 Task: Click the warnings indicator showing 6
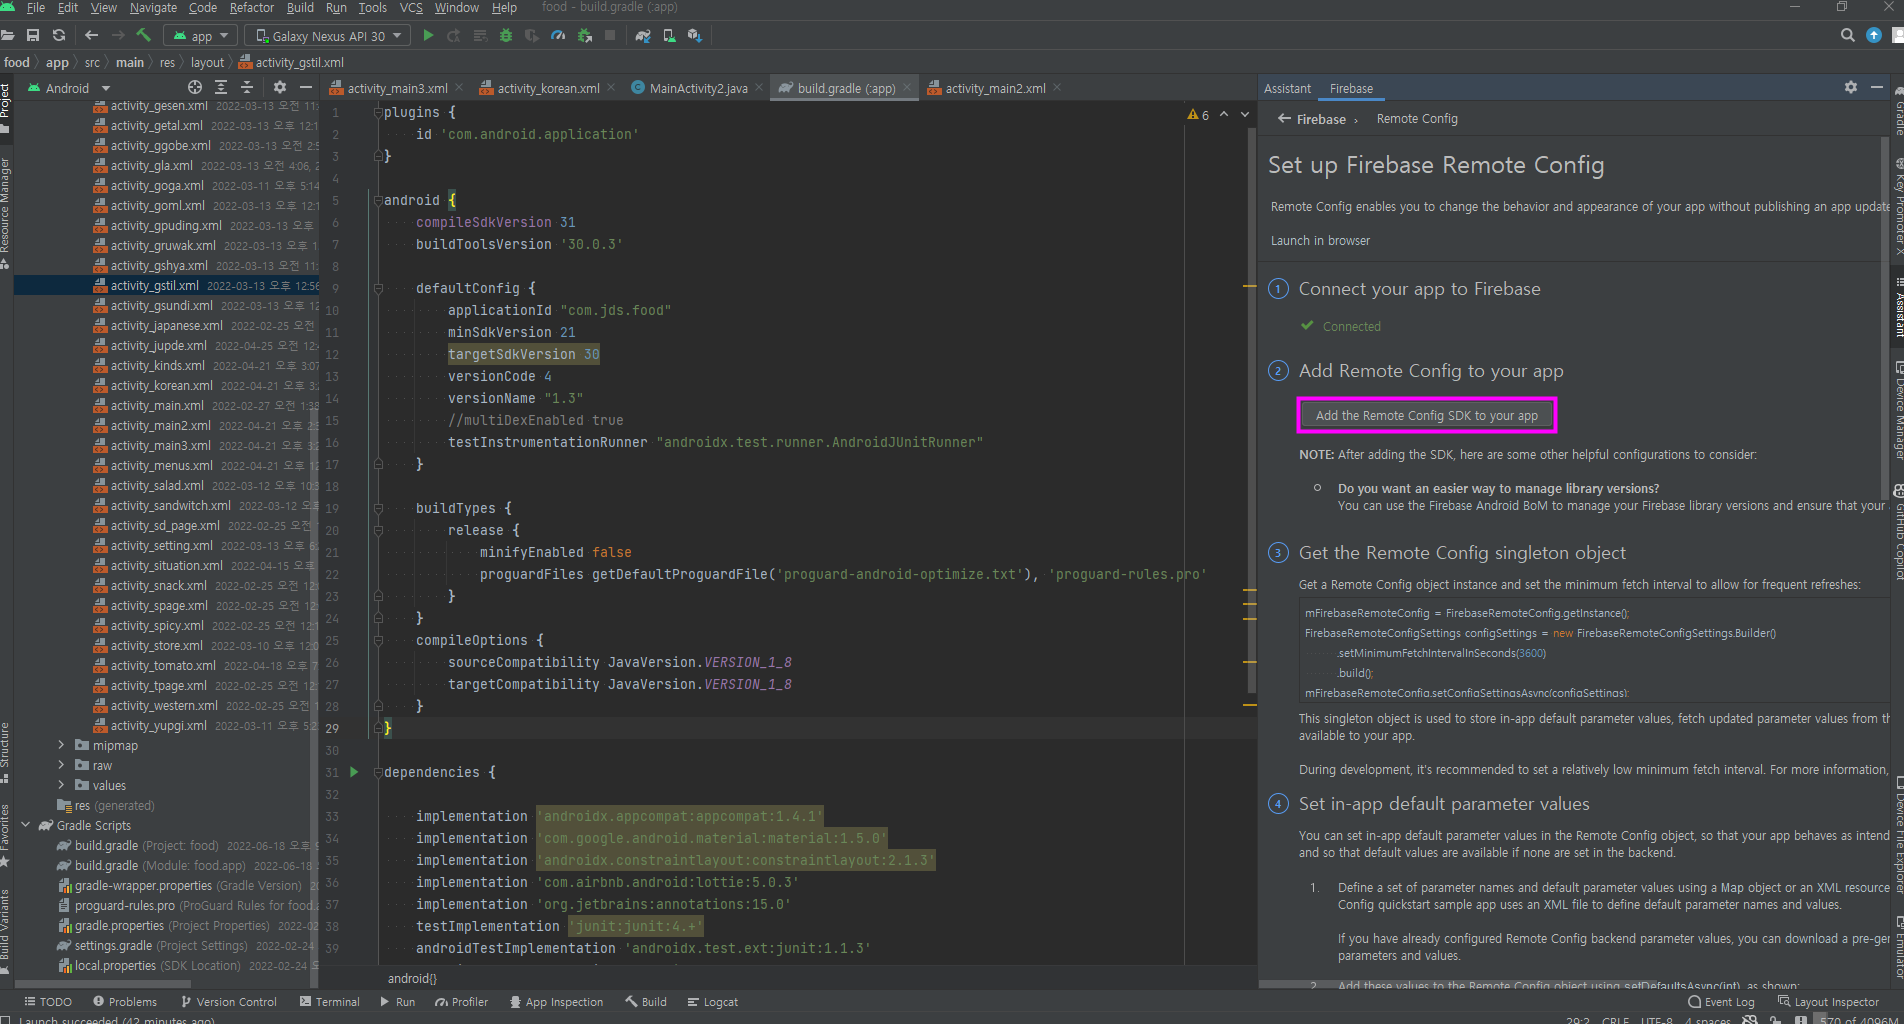point(1198,115)
